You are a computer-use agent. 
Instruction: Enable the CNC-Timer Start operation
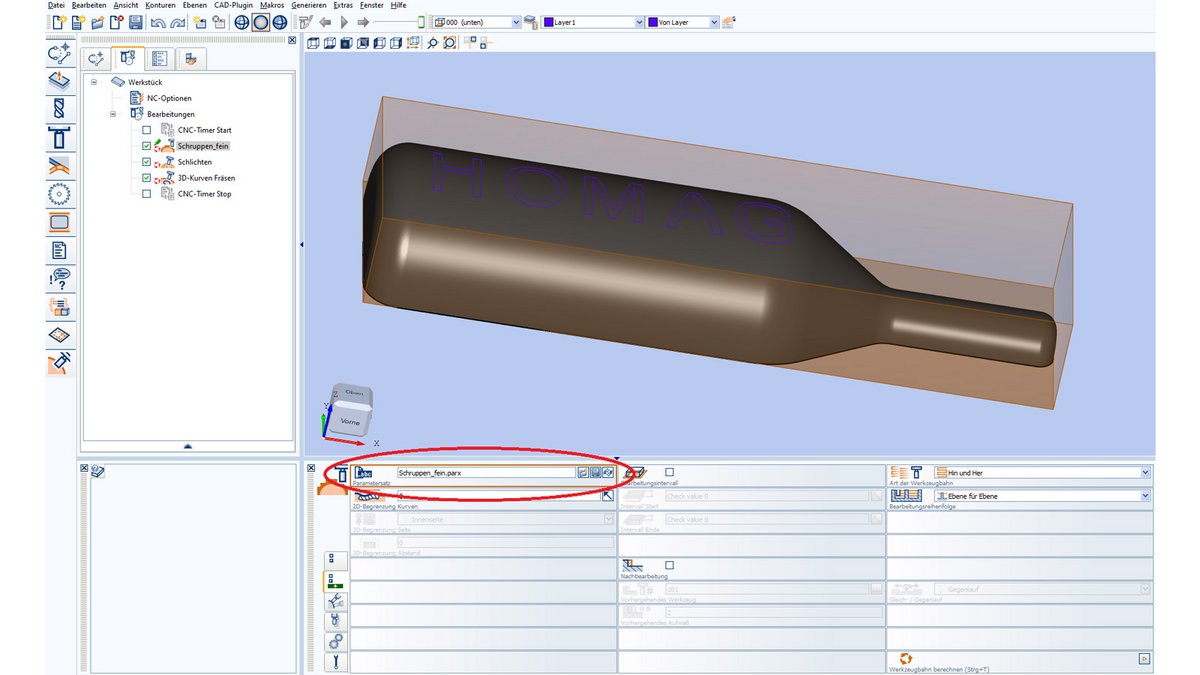146,130
